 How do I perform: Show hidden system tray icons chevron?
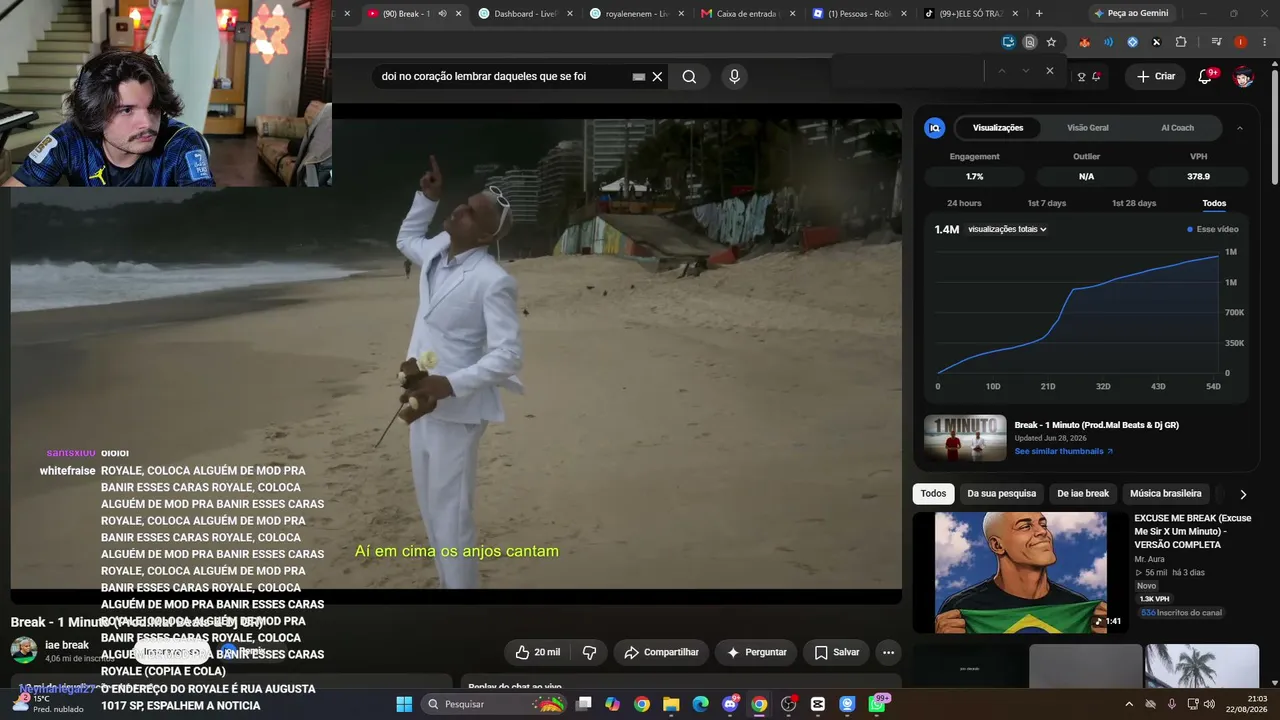coord(1129,704)
